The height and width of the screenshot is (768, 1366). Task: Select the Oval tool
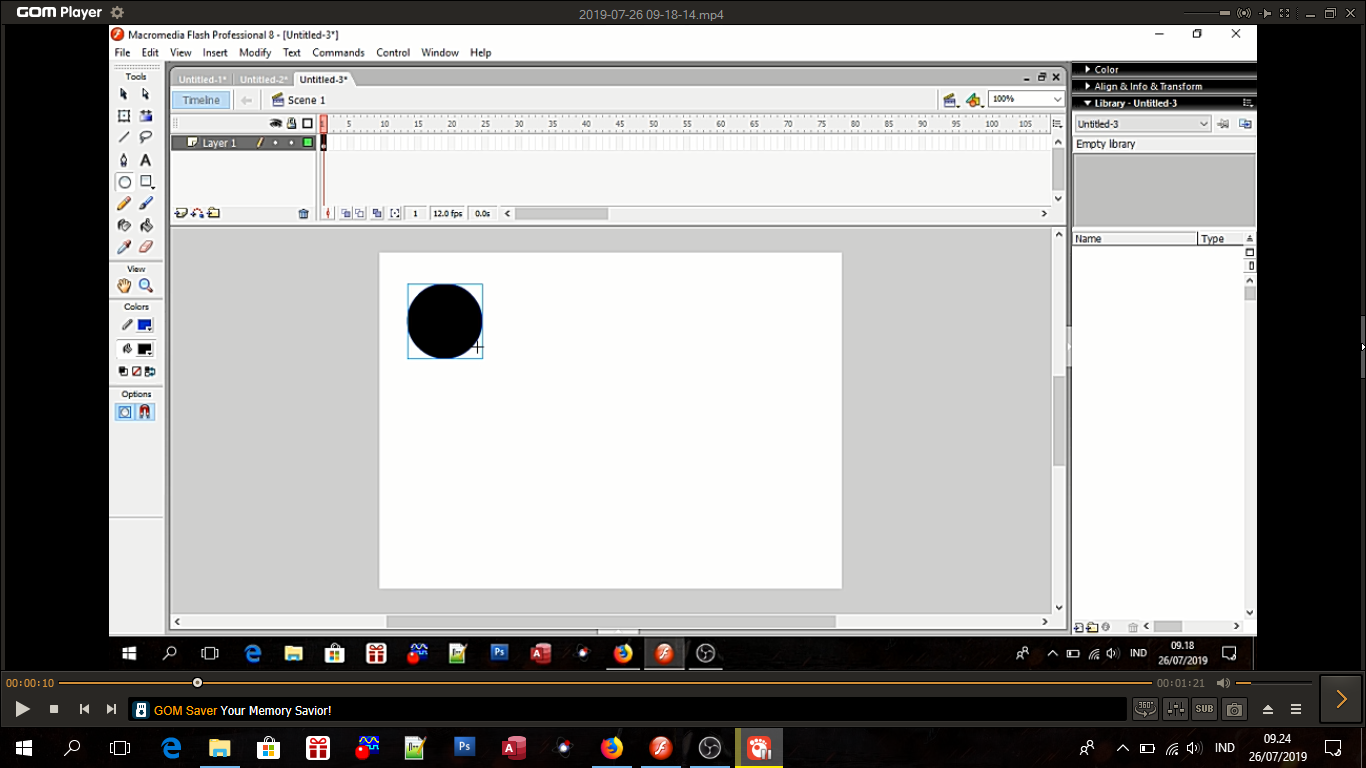coord(124,182)
